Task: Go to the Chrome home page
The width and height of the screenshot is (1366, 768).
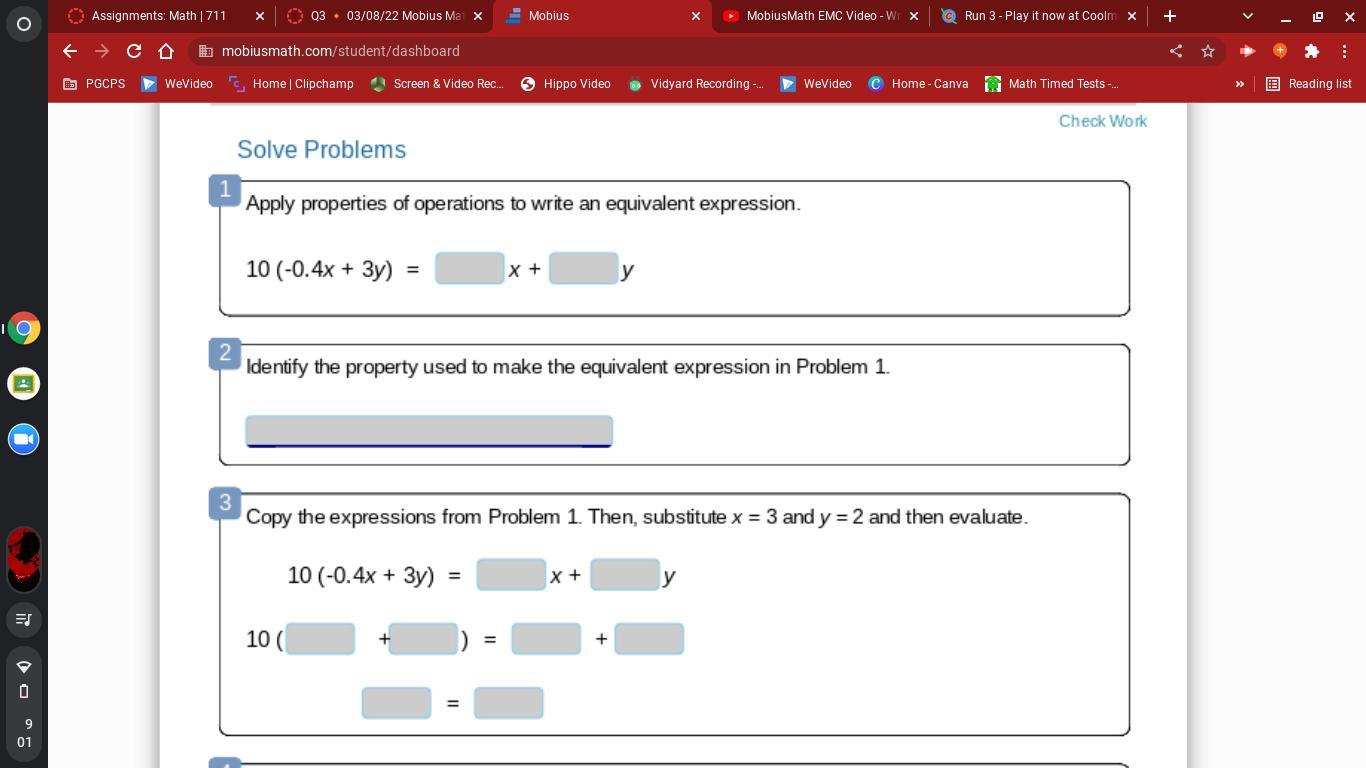Action: (166, 51)
